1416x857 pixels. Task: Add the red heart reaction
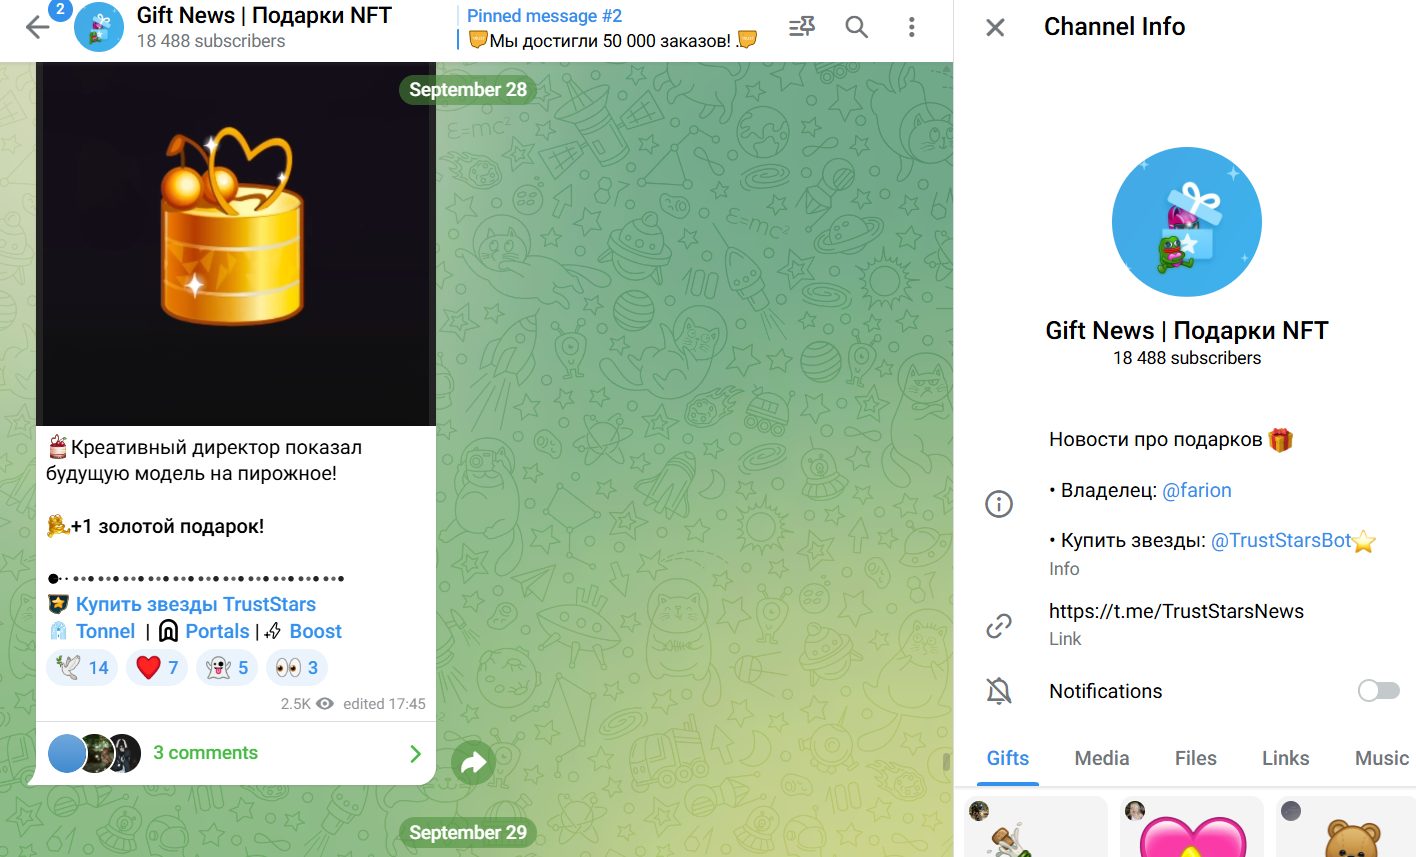[x=157, y=667]
